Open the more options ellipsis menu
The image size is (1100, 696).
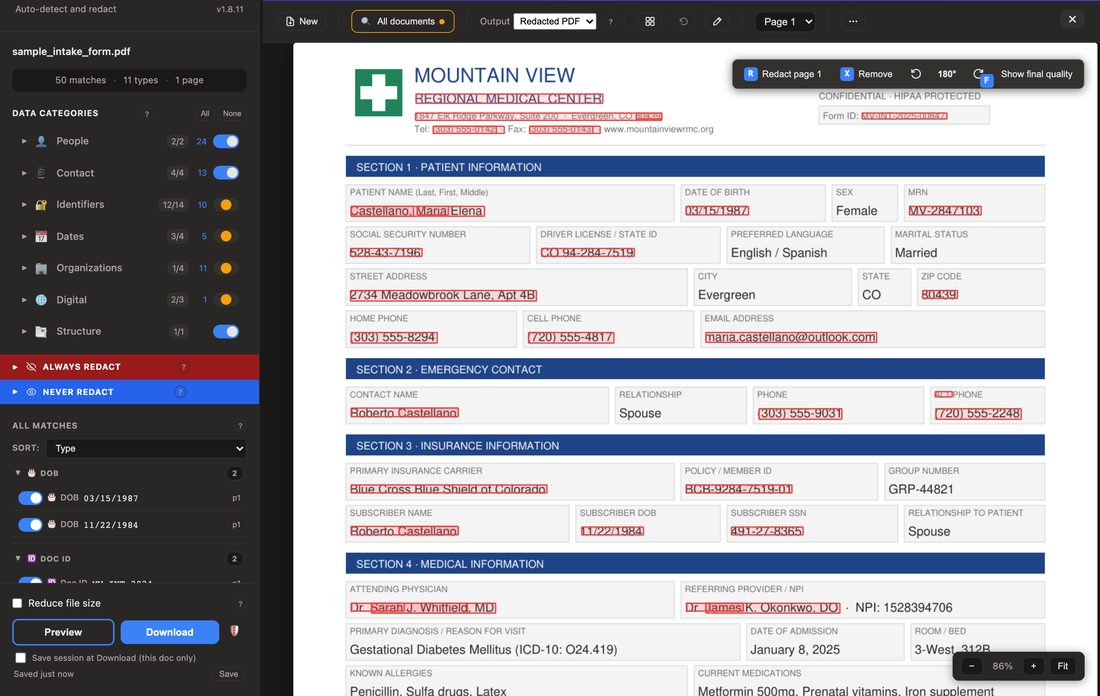(x=852, y=21)
